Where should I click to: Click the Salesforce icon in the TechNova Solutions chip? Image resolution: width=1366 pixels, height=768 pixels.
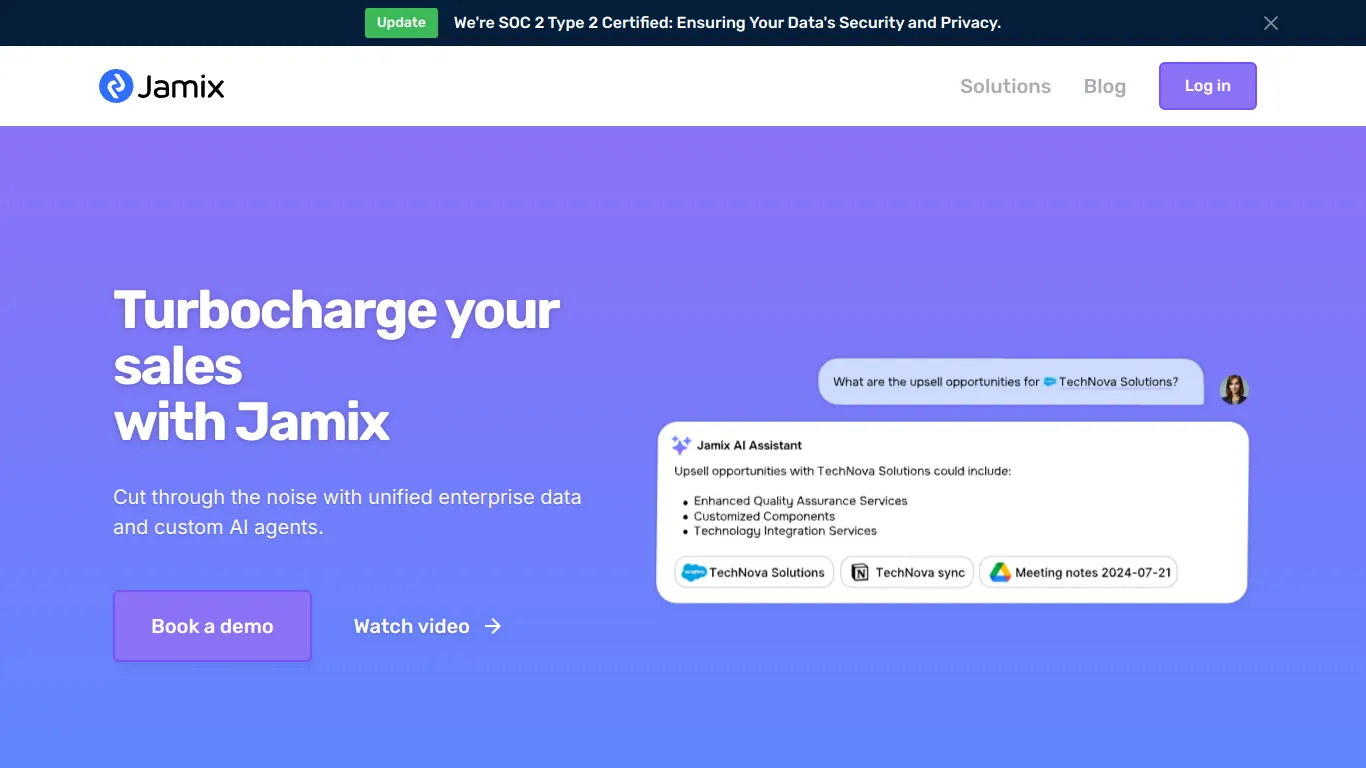pos(693,572)
